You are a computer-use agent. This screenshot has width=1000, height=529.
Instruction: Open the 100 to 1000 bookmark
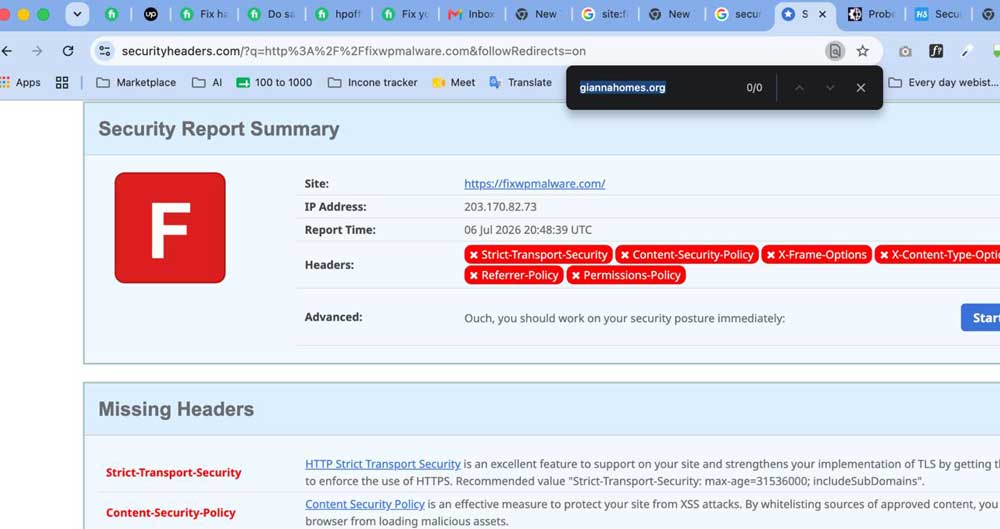point(274,82)
